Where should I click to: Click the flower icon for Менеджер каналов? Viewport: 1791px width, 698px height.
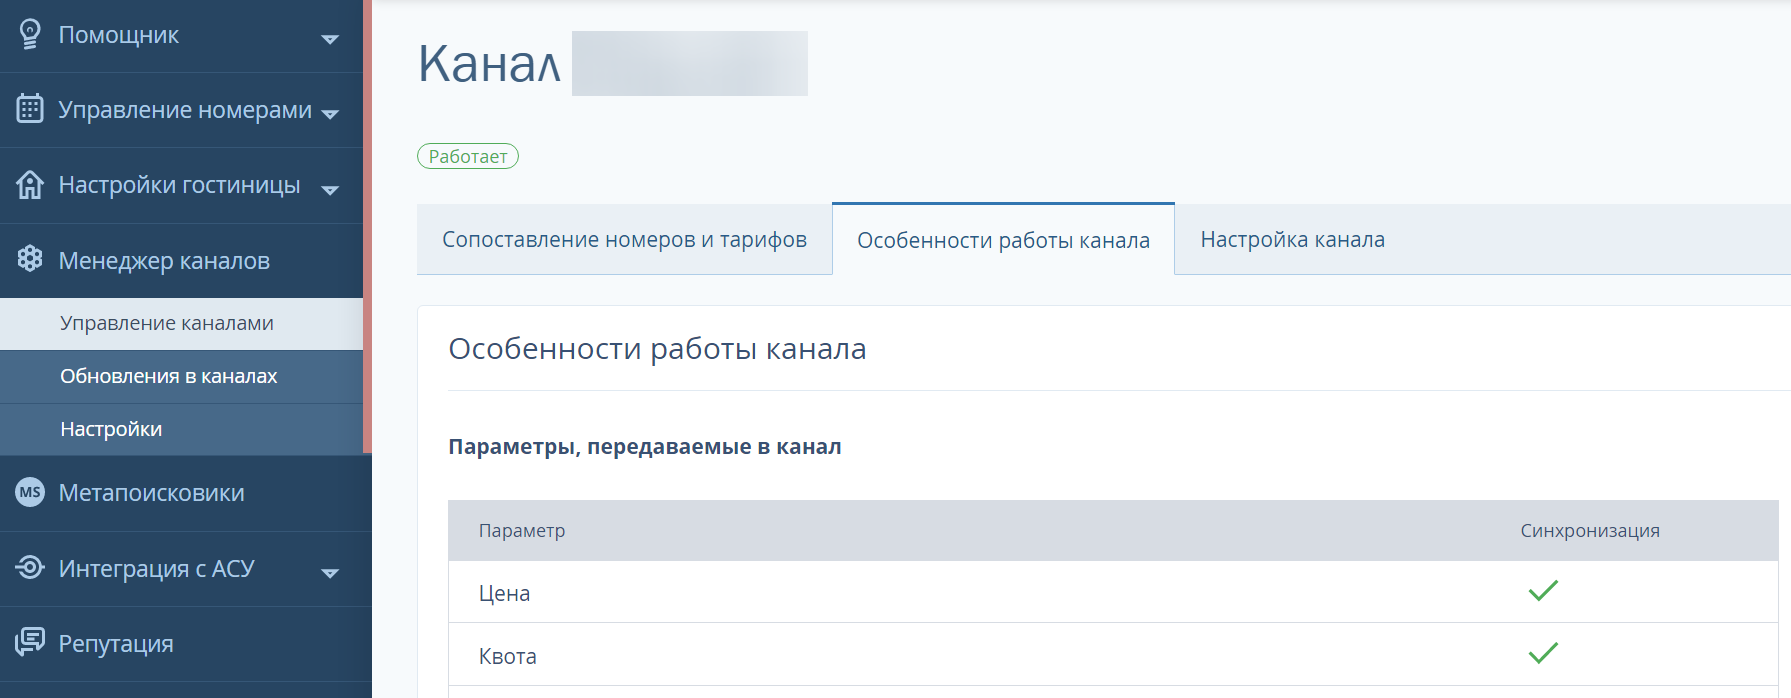(x=30, y=259)
